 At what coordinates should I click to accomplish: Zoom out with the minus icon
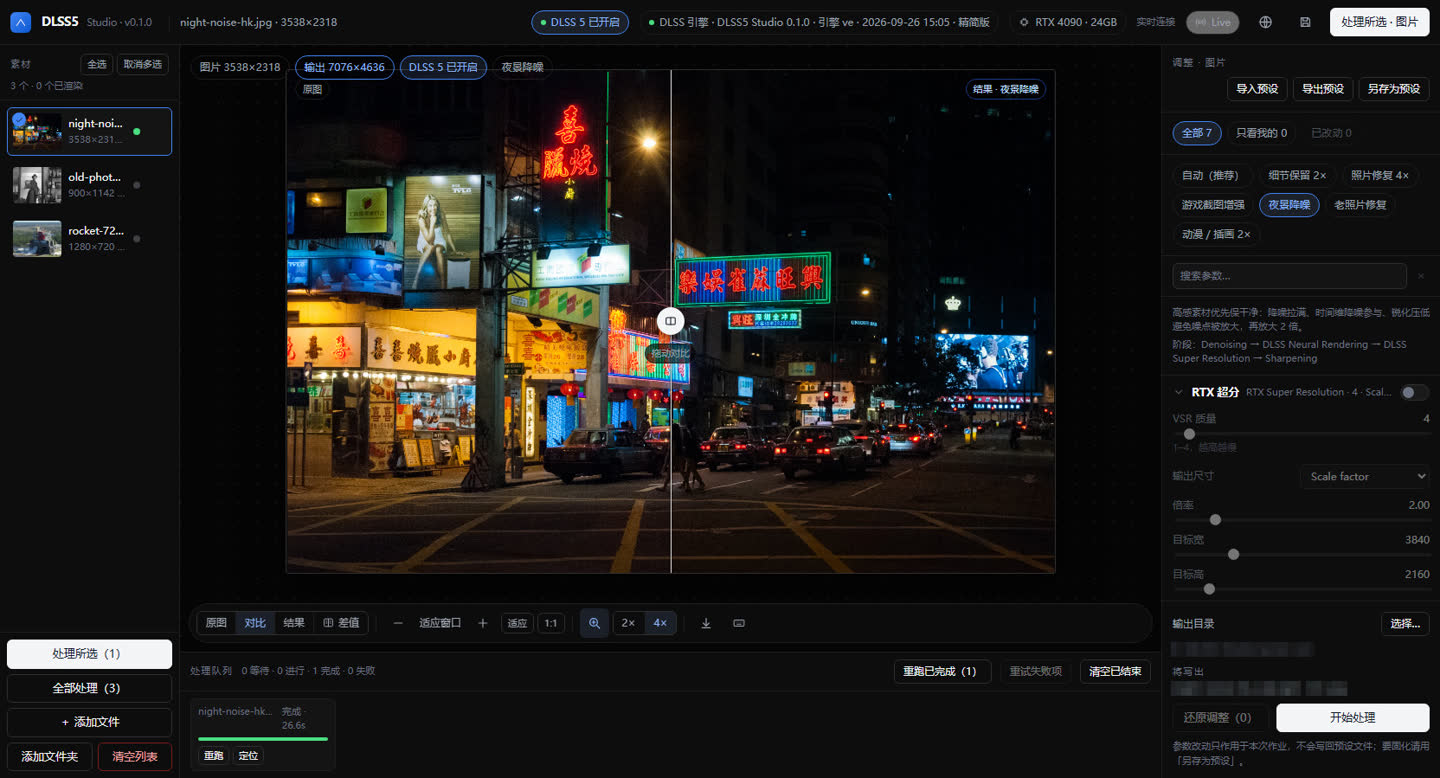398,623
